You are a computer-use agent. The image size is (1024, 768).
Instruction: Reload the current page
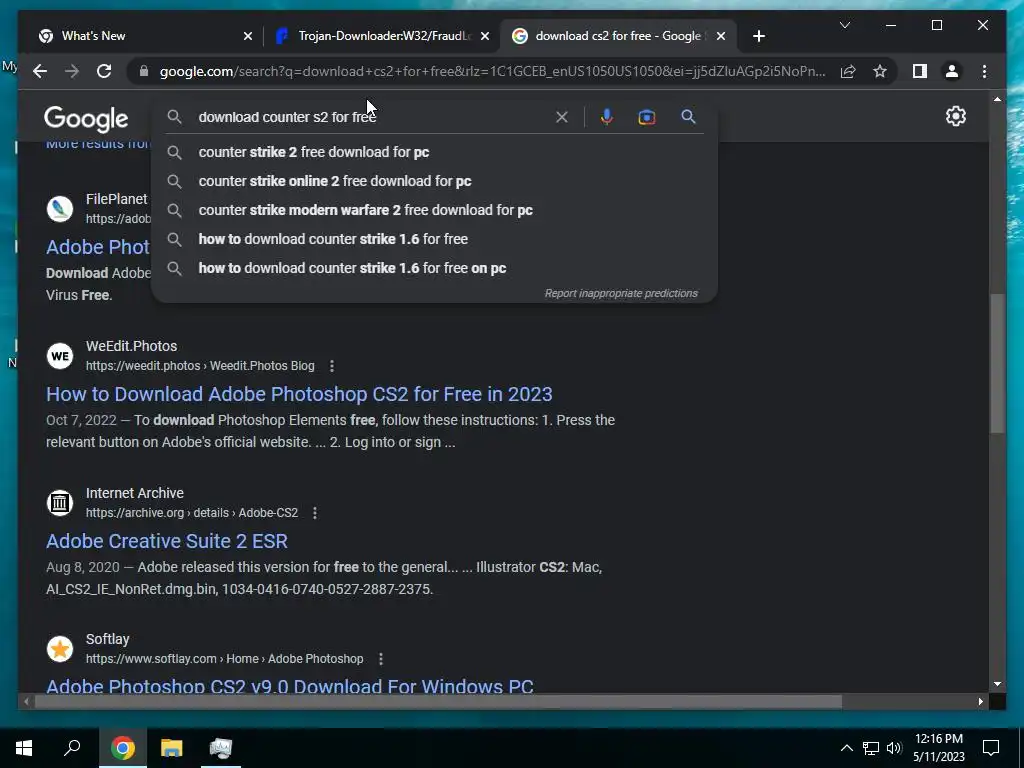click(104, 71)
